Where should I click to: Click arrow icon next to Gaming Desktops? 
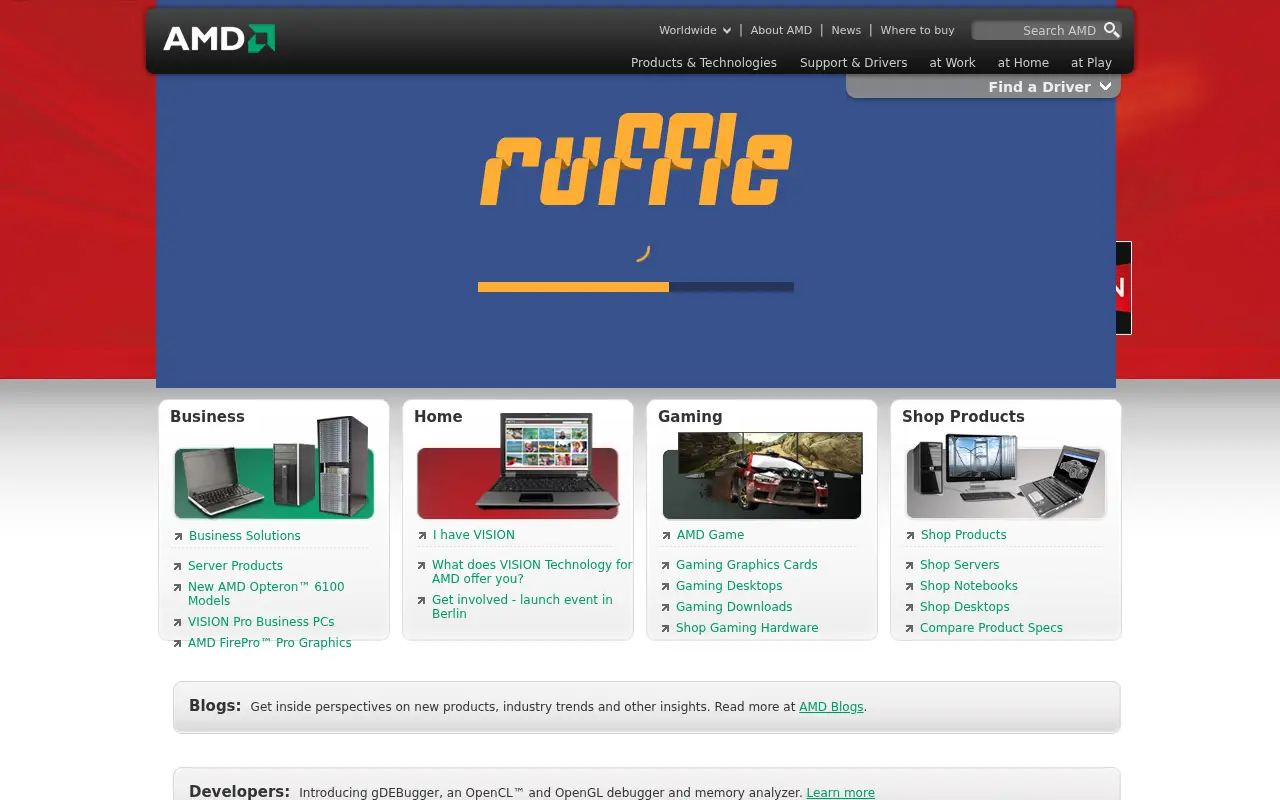tap(666, 587)
